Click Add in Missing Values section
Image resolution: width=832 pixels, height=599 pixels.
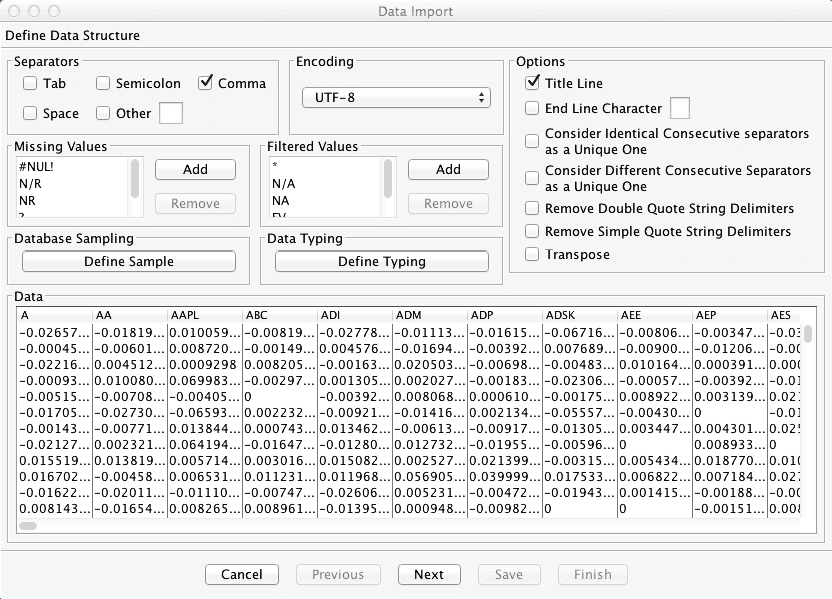pos(195,169)
